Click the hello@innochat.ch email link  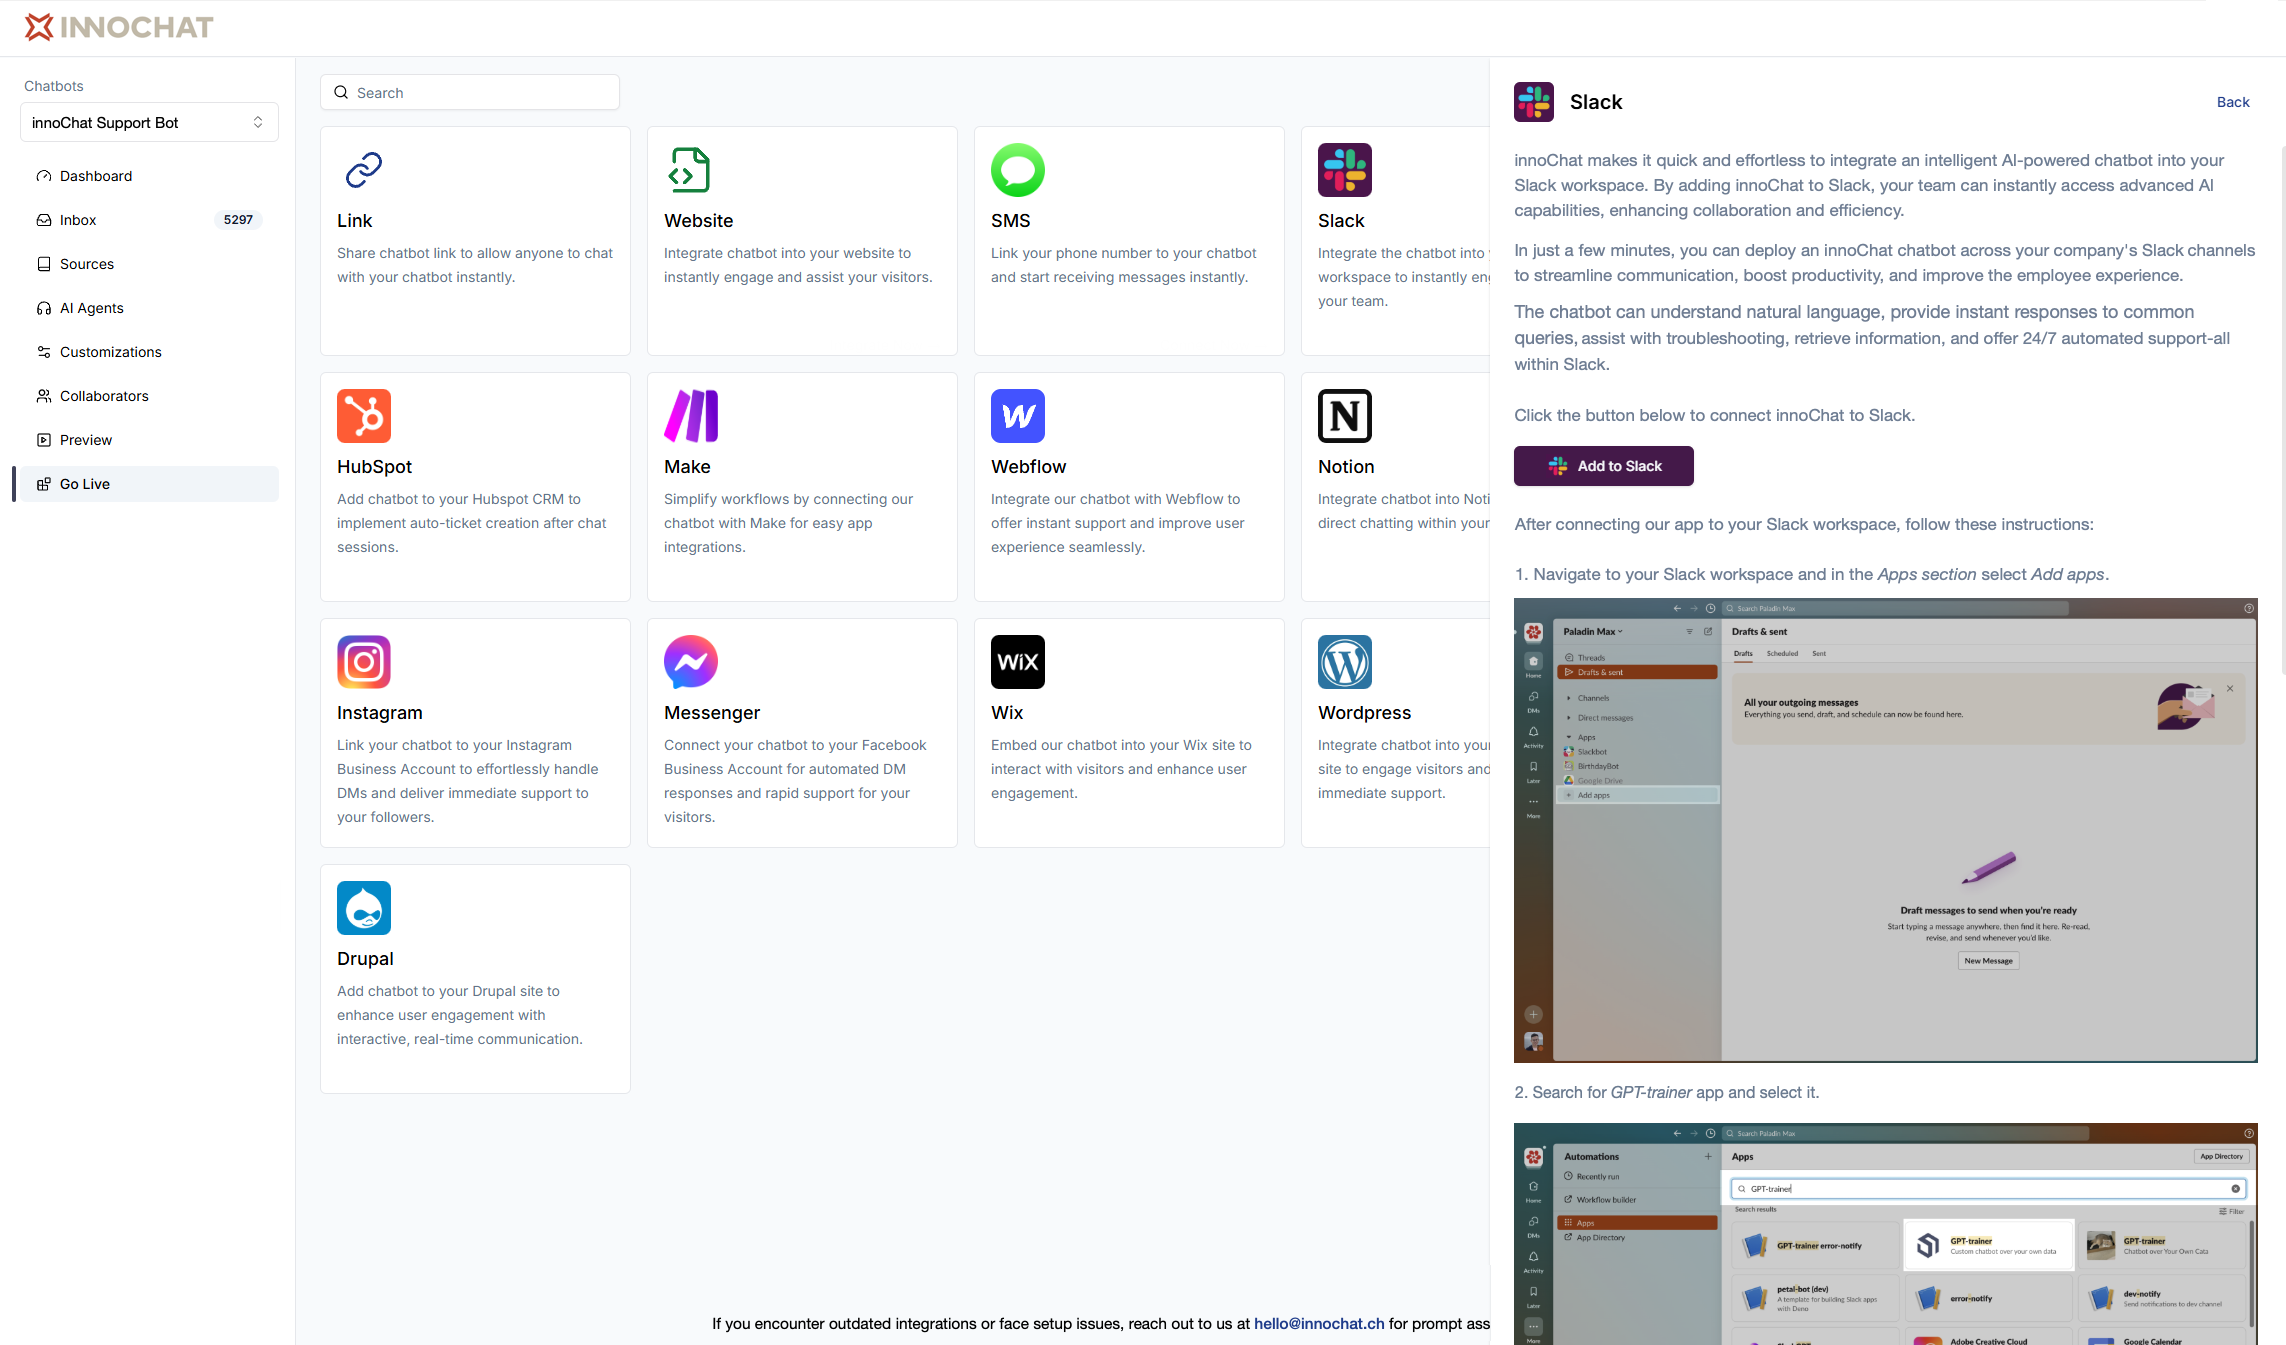[x=1318, y=1323]
